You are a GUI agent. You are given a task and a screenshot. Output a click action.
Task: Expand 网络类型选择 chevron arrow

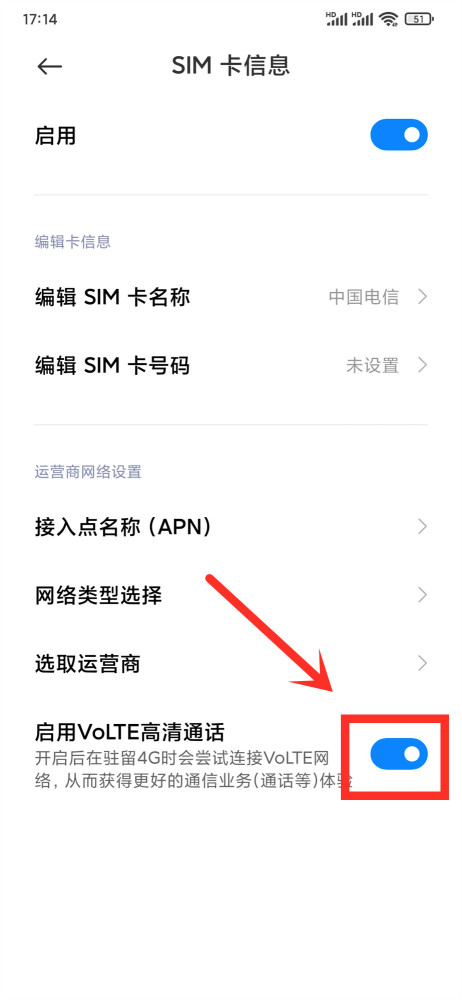coord(422,595)
